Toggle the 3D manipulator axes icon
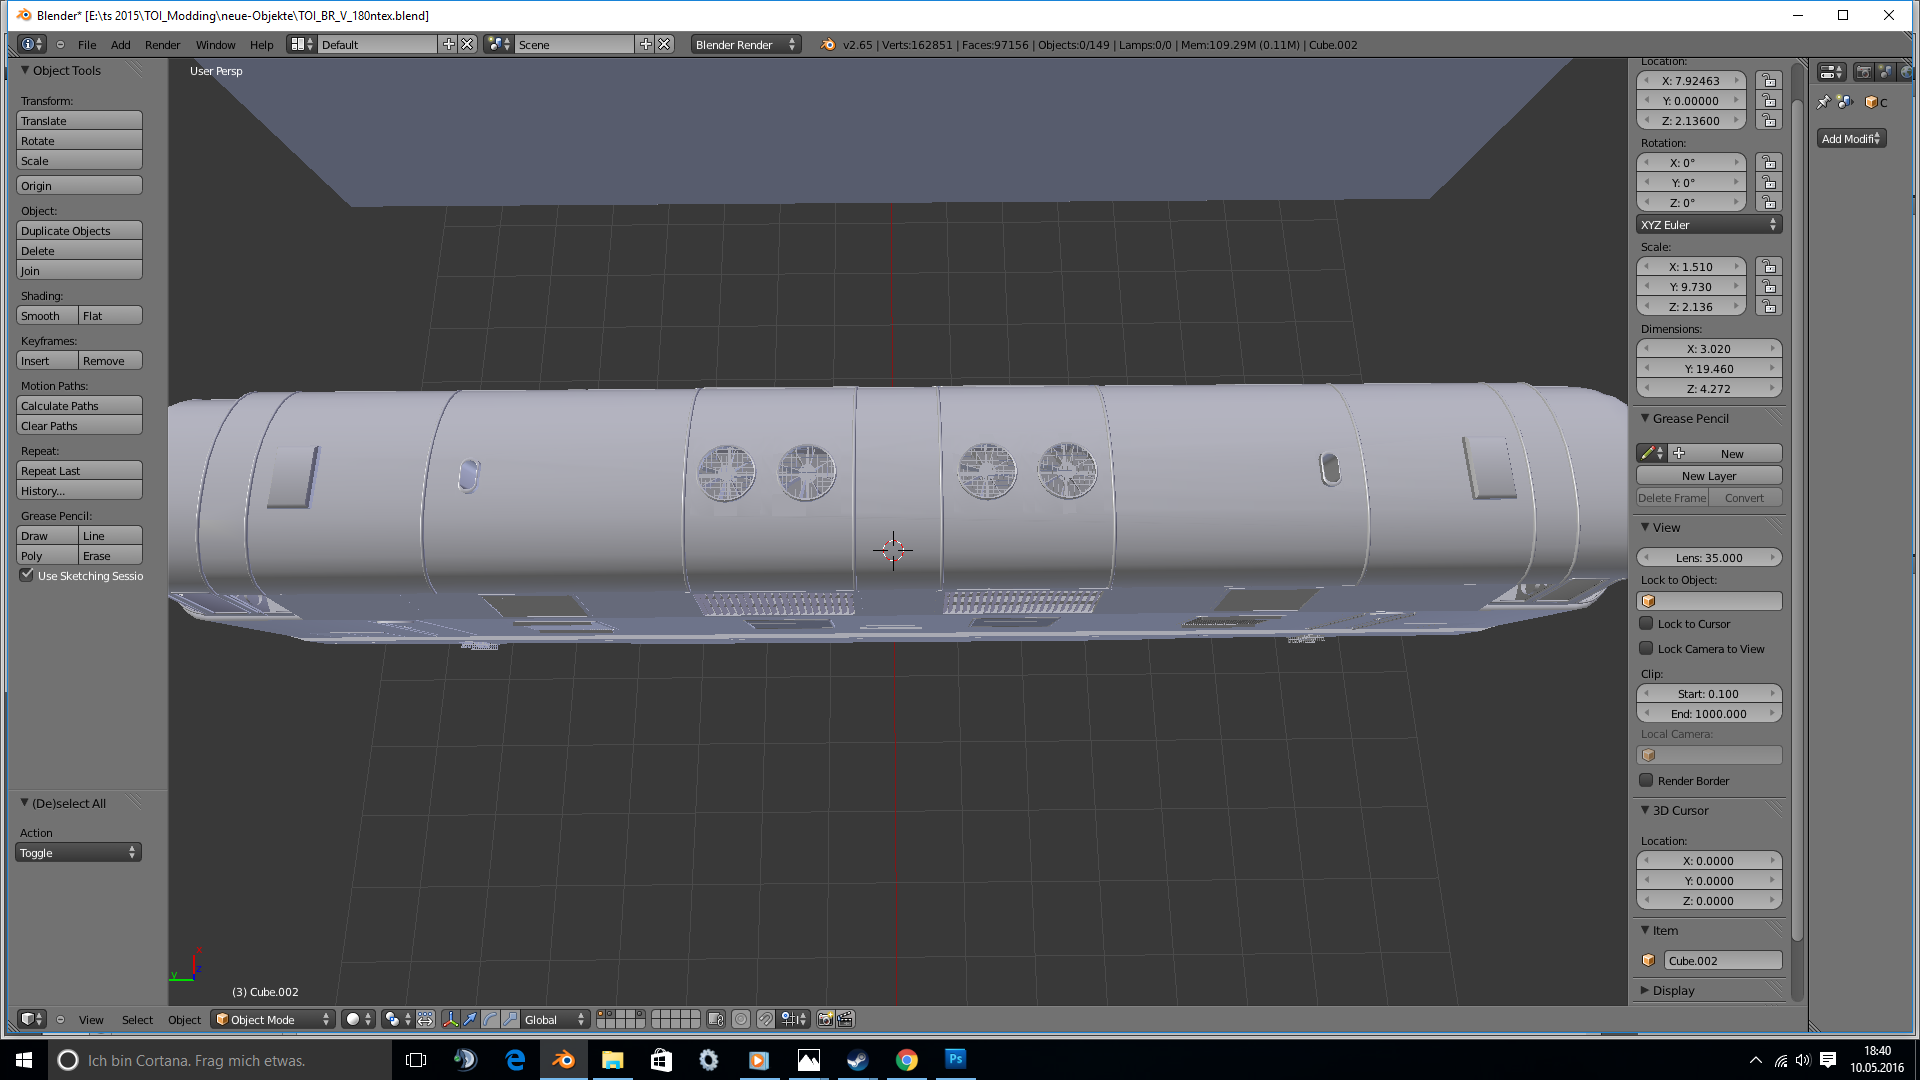The height and width of the screenshot is (1080, 1920). pos(450,1019)
